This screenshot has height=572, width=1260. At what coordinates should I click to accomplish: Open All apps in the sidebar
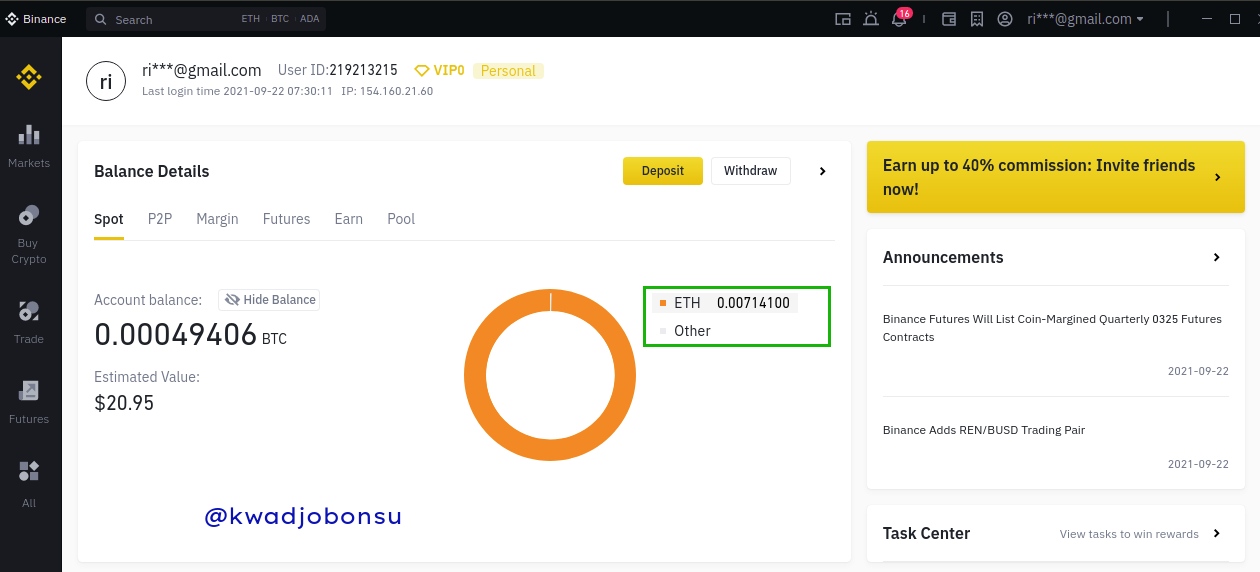coord(29,484)
